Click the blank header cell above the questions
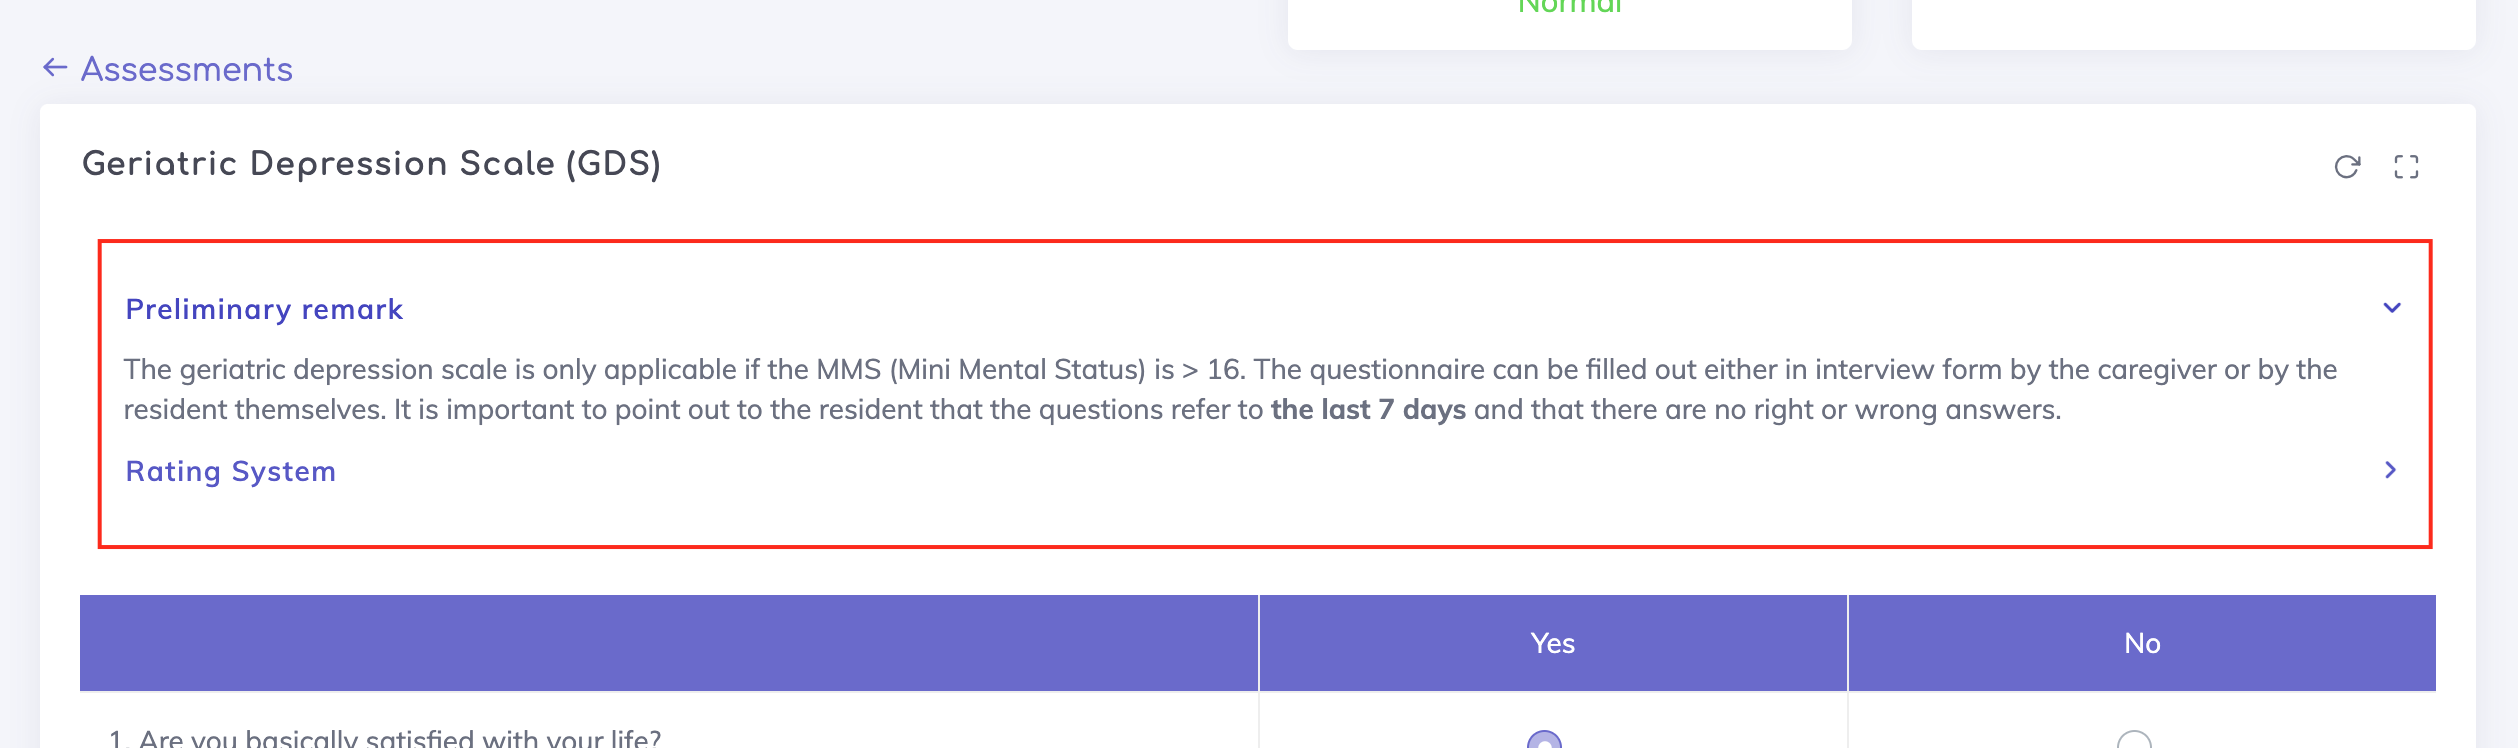2518x748 pixels. (x=668, y=643)
